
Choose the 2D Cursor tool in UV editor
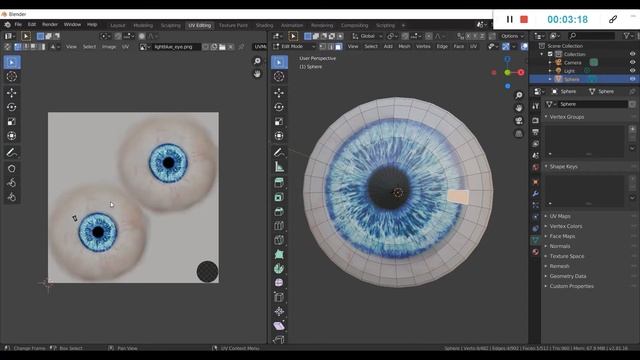11,77
